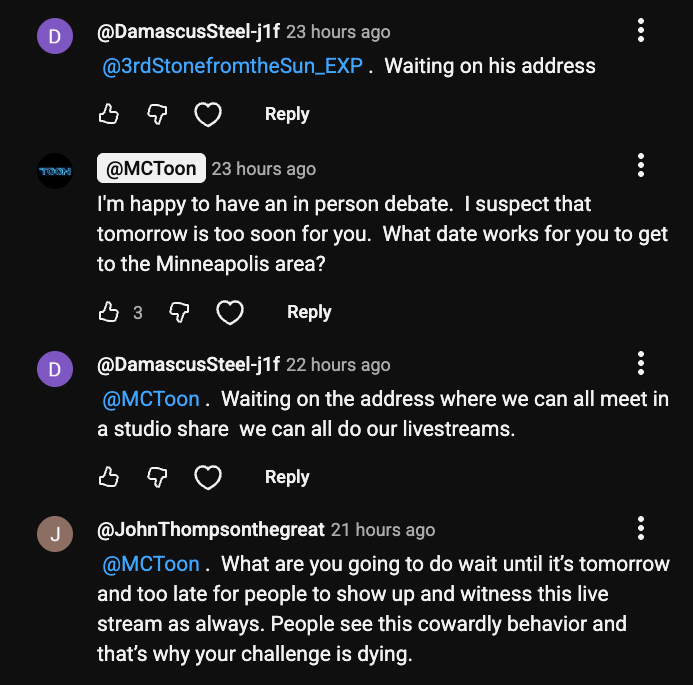Like DamascusSteel's 'Waiting on his address' comment

tap(109, 115)
